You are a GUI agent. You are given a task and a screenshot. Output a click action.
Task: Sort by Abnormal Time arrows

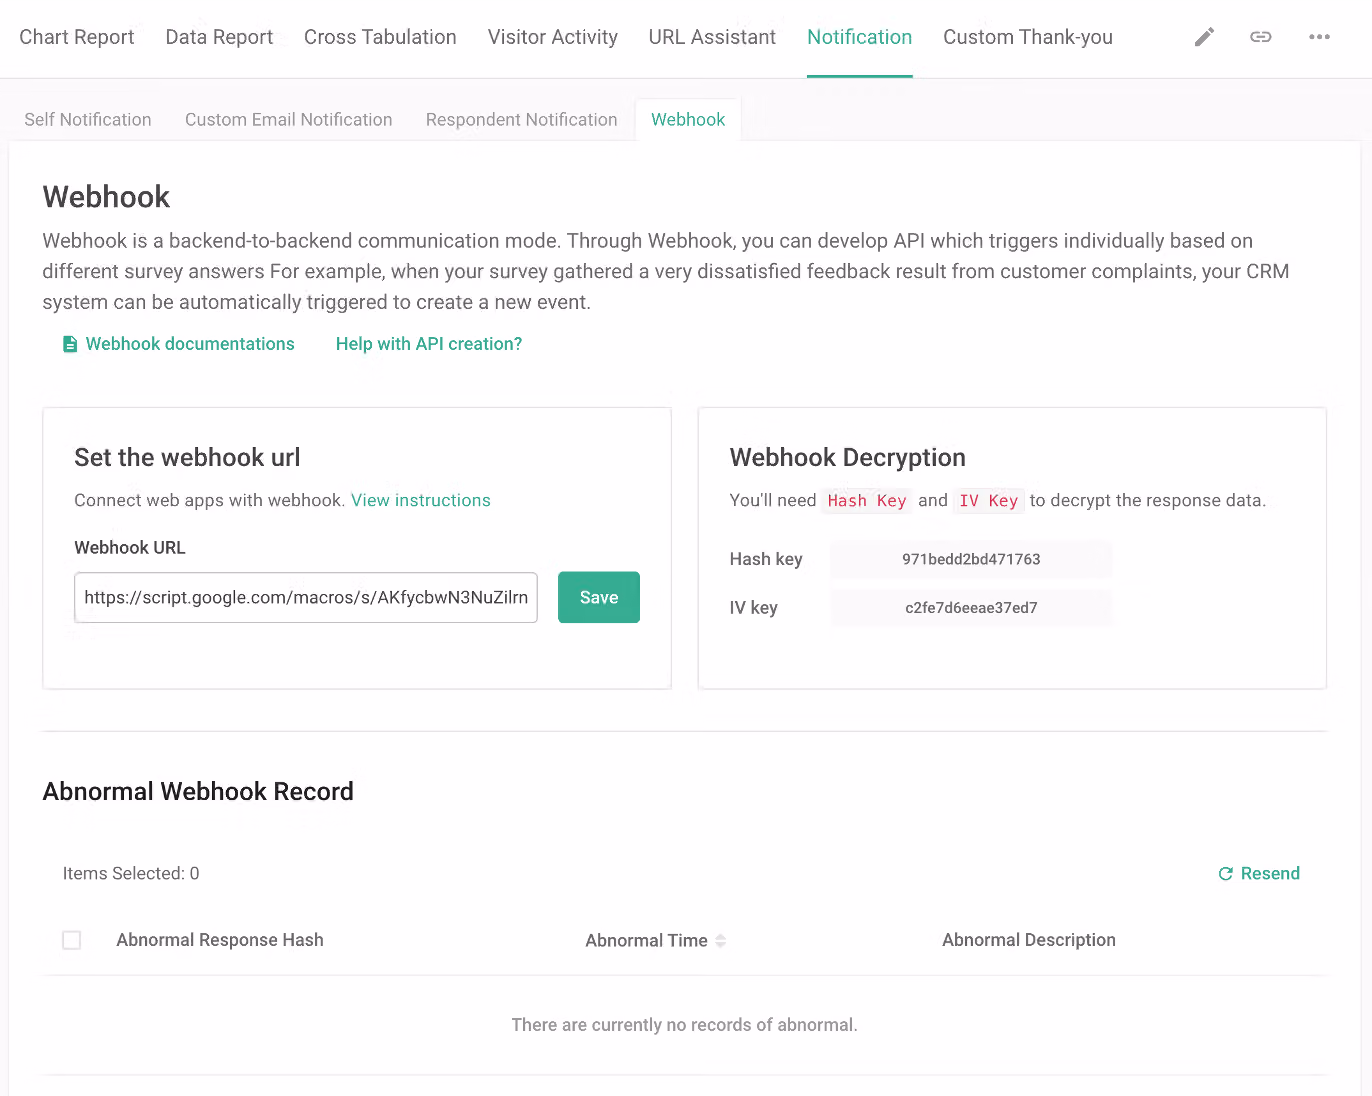(x=720, y=941)
